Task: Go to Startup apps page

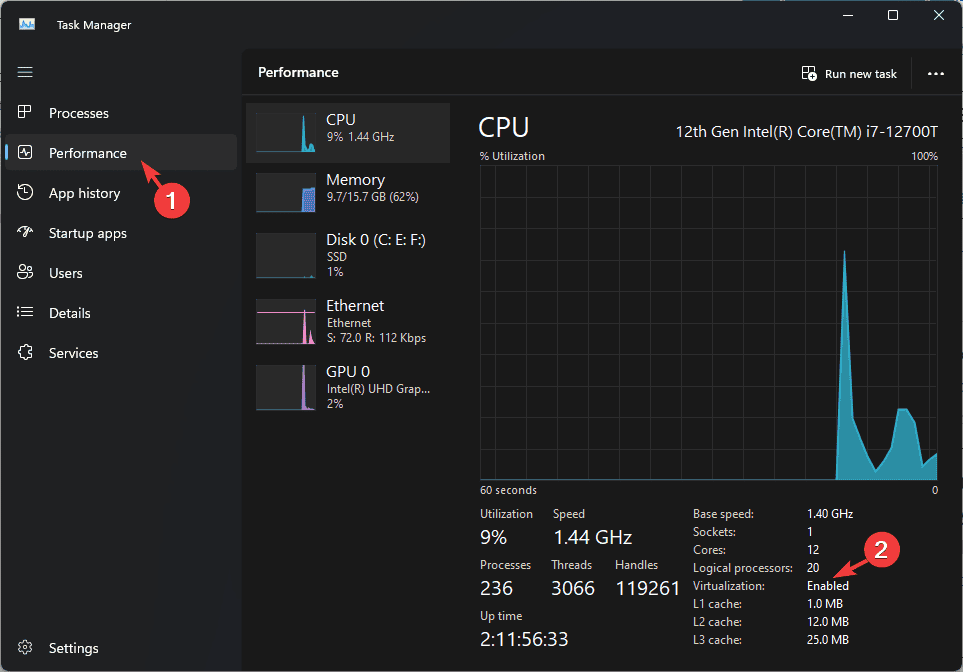Action: coord(88,233)
